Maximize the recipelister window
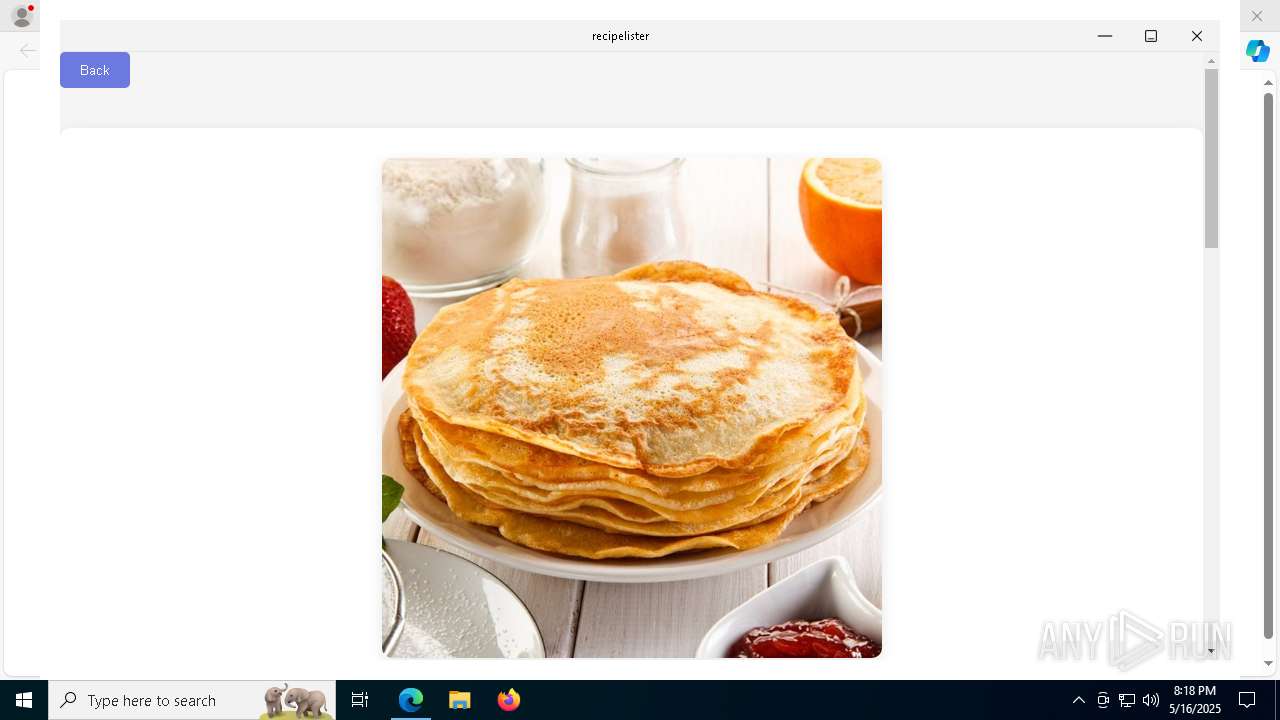The width and height of the screenshot is (1280, 720). tap(1151, 36)
